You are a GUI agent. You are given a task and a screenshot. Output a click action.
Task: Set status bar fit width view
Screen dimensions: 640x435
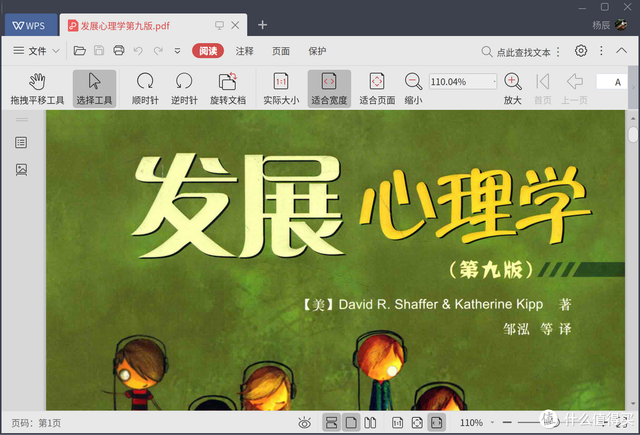click(437, 423)
